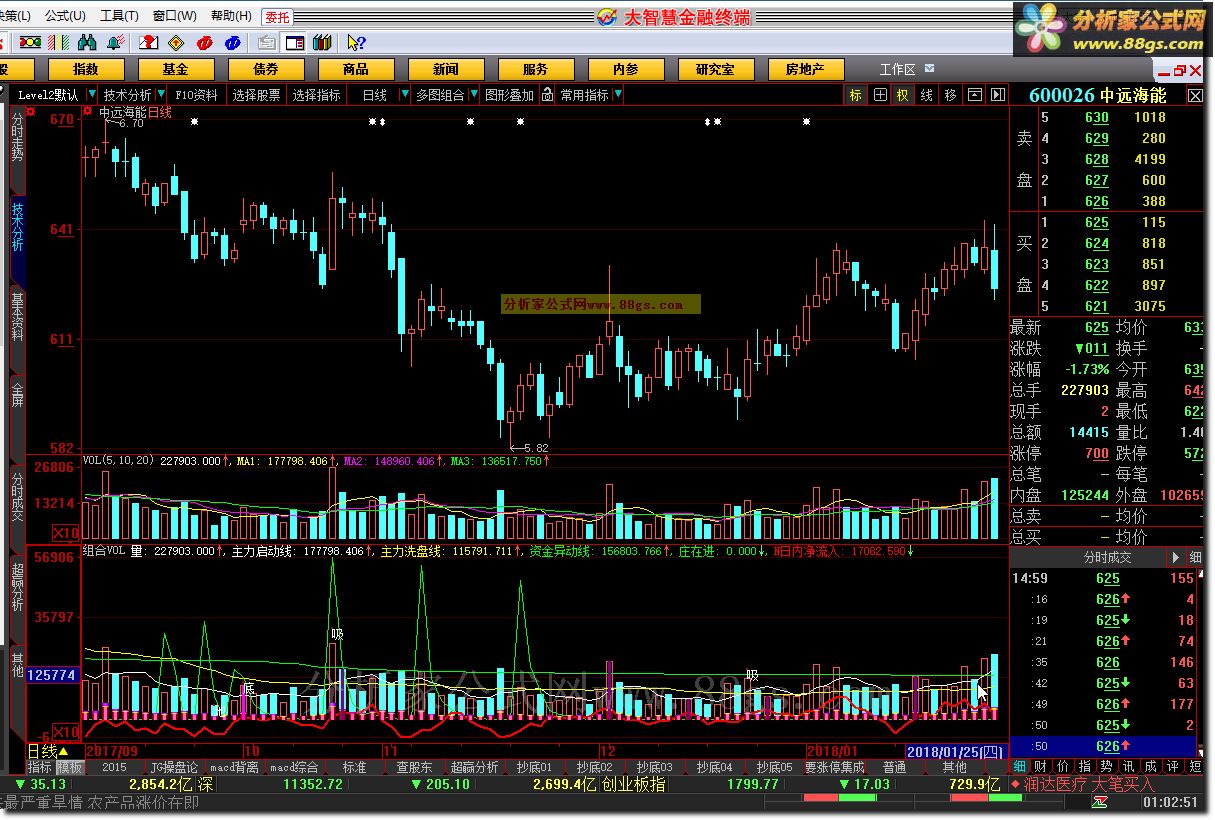The image size is (1215, 820).
Task: Select the JG操盘论 indicator tab
Action: click(x=175, y=767)
